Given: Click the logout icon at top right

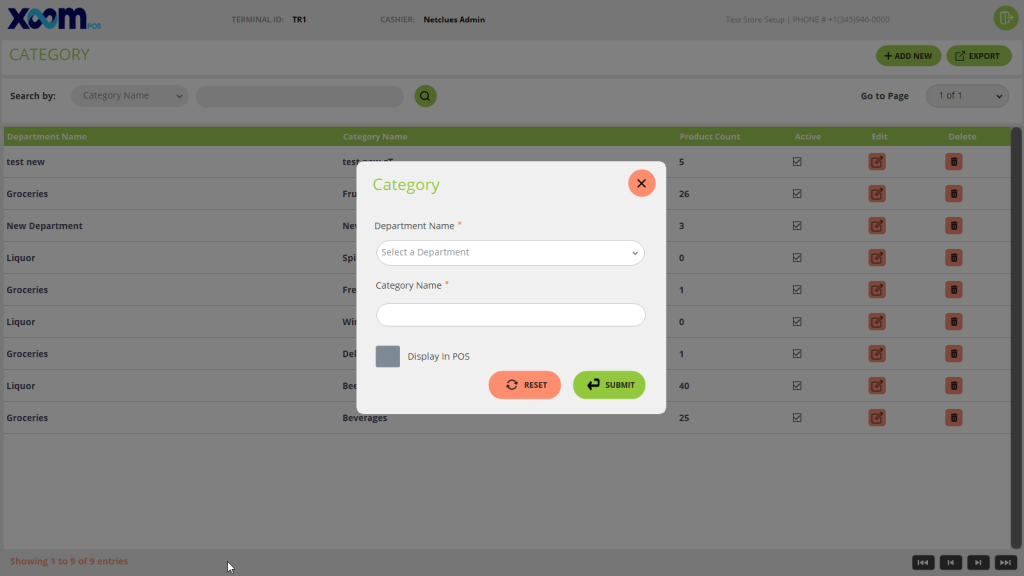Looking at the screenshot, I should point(1004,19).
